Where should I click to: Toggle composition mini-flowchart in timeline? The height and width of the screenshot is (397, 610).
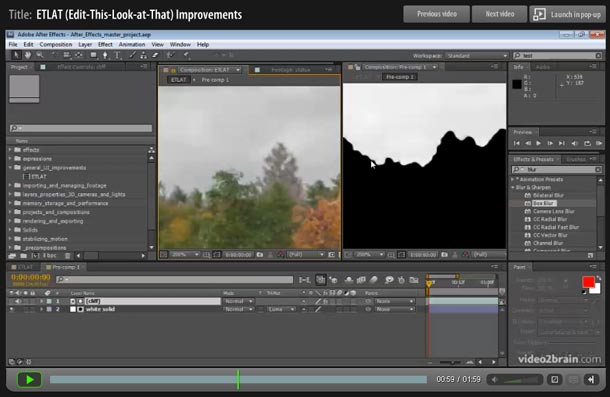point(304,279)
